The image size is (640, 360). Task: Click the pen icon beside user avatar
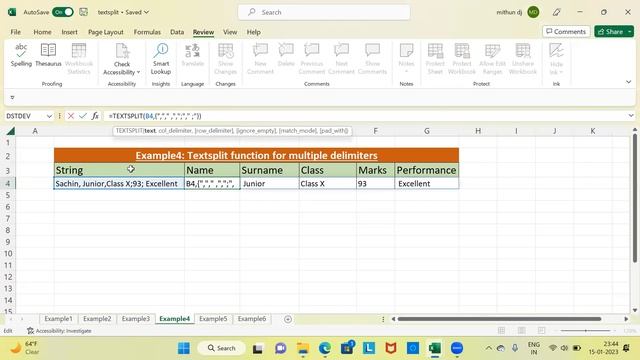(556, 12)
